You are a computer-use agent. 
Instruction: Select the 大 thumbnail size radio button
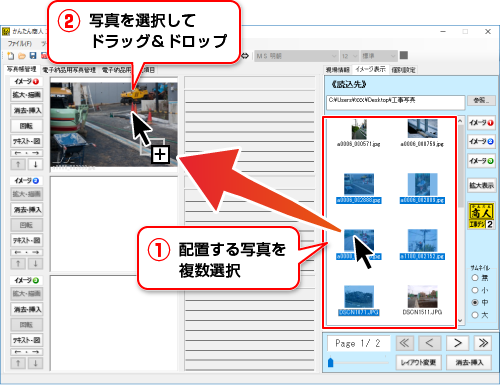click(475, 315)
